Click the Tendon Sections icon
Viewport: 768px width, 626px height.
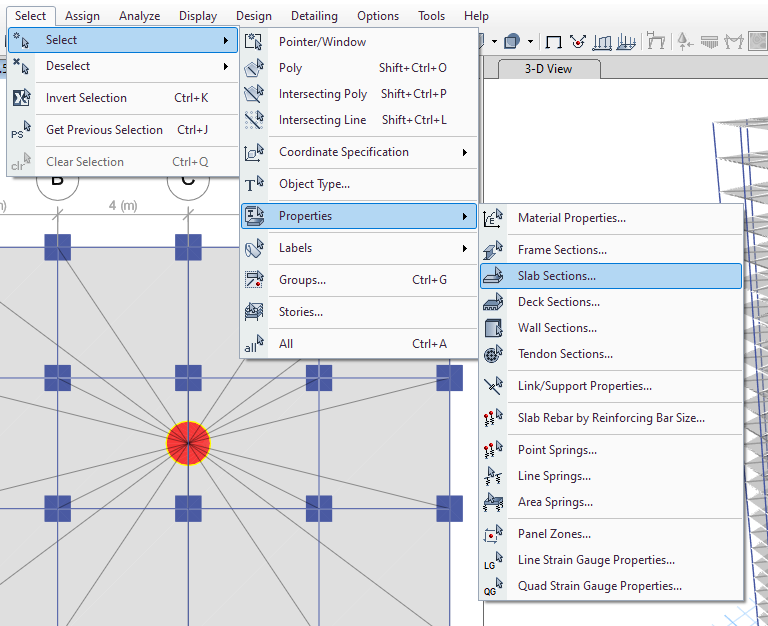click(x=493, y=354)
